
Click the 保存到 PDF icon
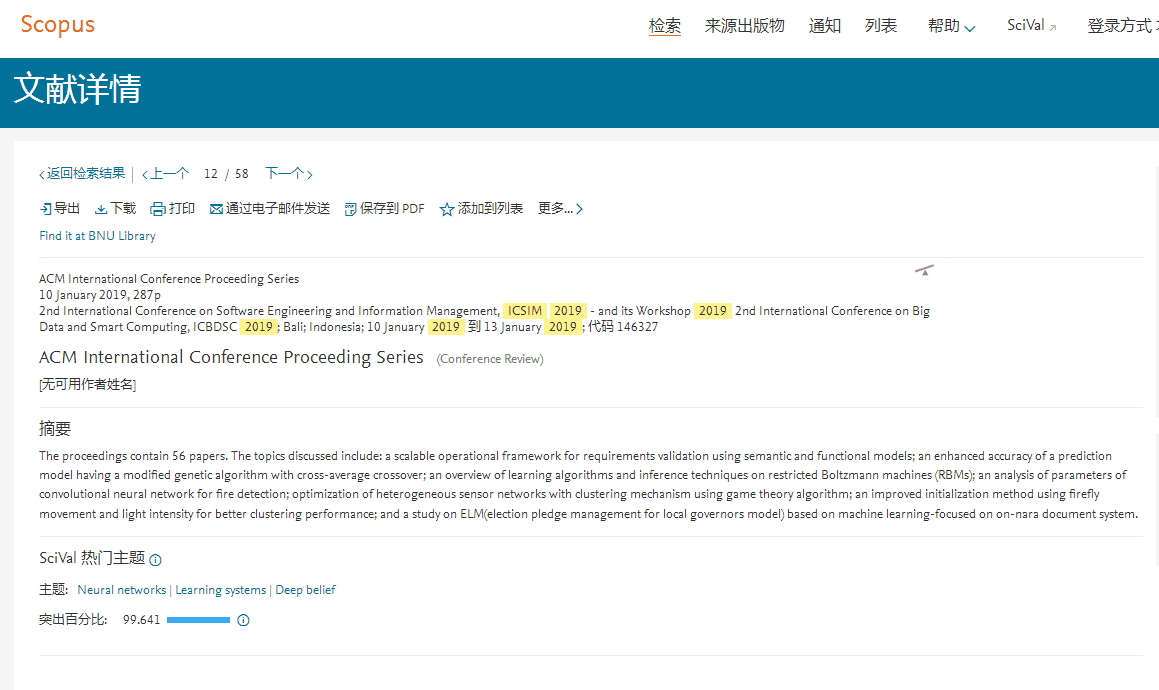(350, 209)
